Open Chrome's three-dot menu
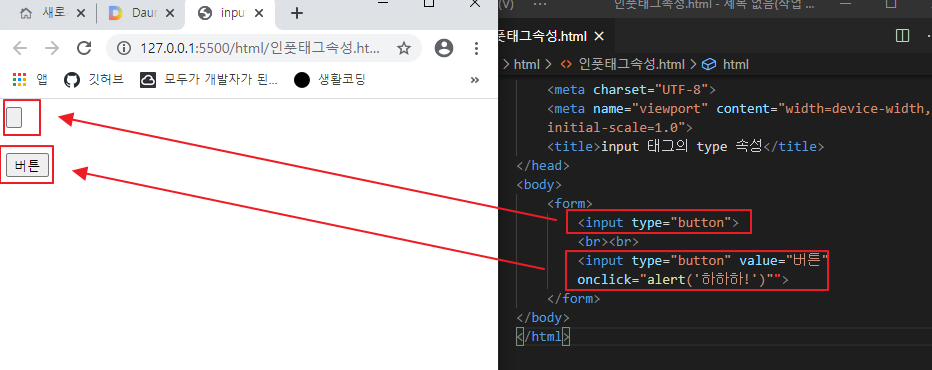 tap(476, 48)
